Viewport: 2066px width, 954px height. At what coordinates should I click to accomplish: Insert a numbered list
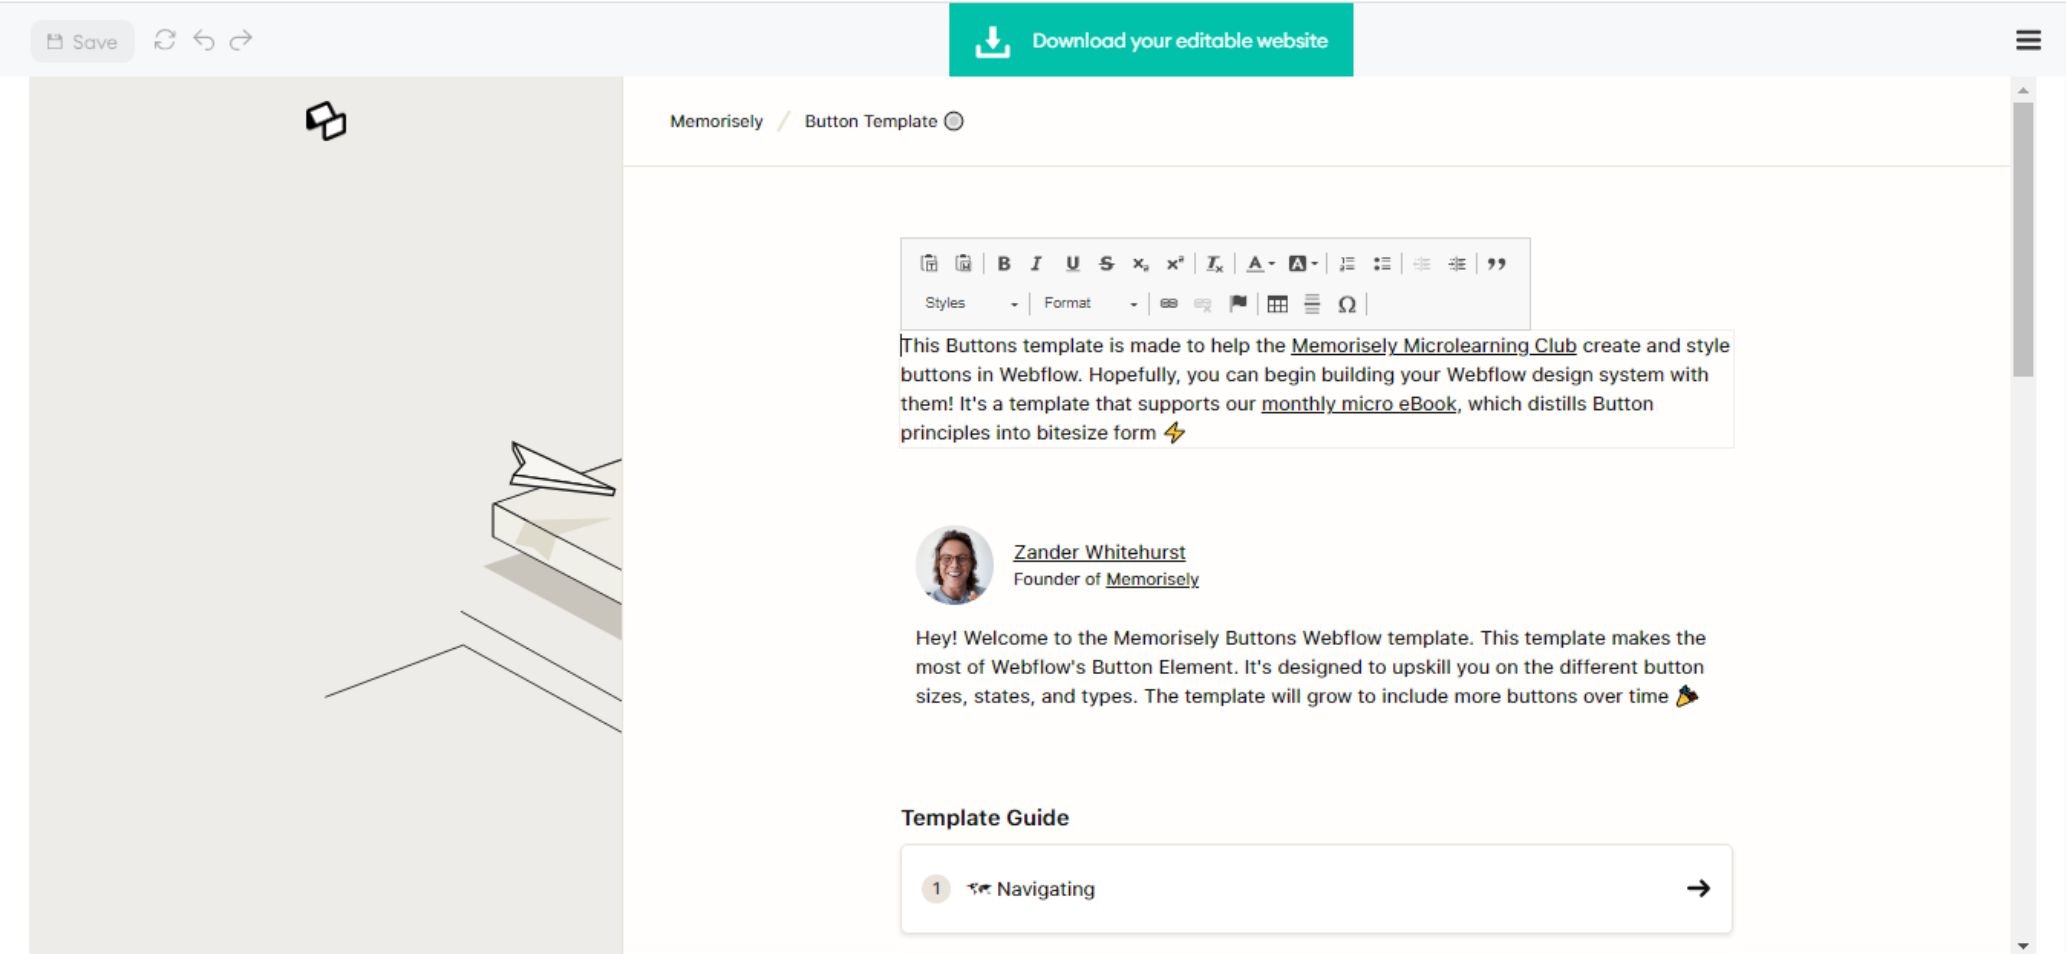pyautogui.click(x=1348, y=264)
